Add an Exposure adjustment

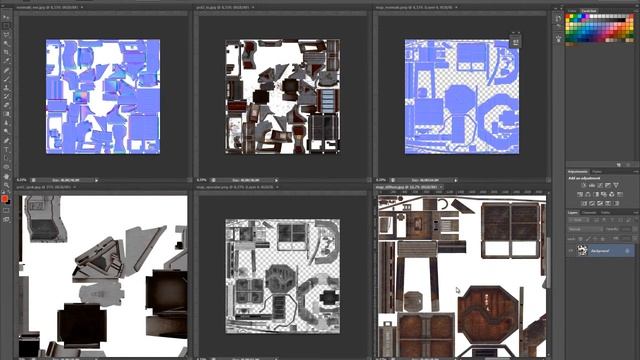[608, 185]
